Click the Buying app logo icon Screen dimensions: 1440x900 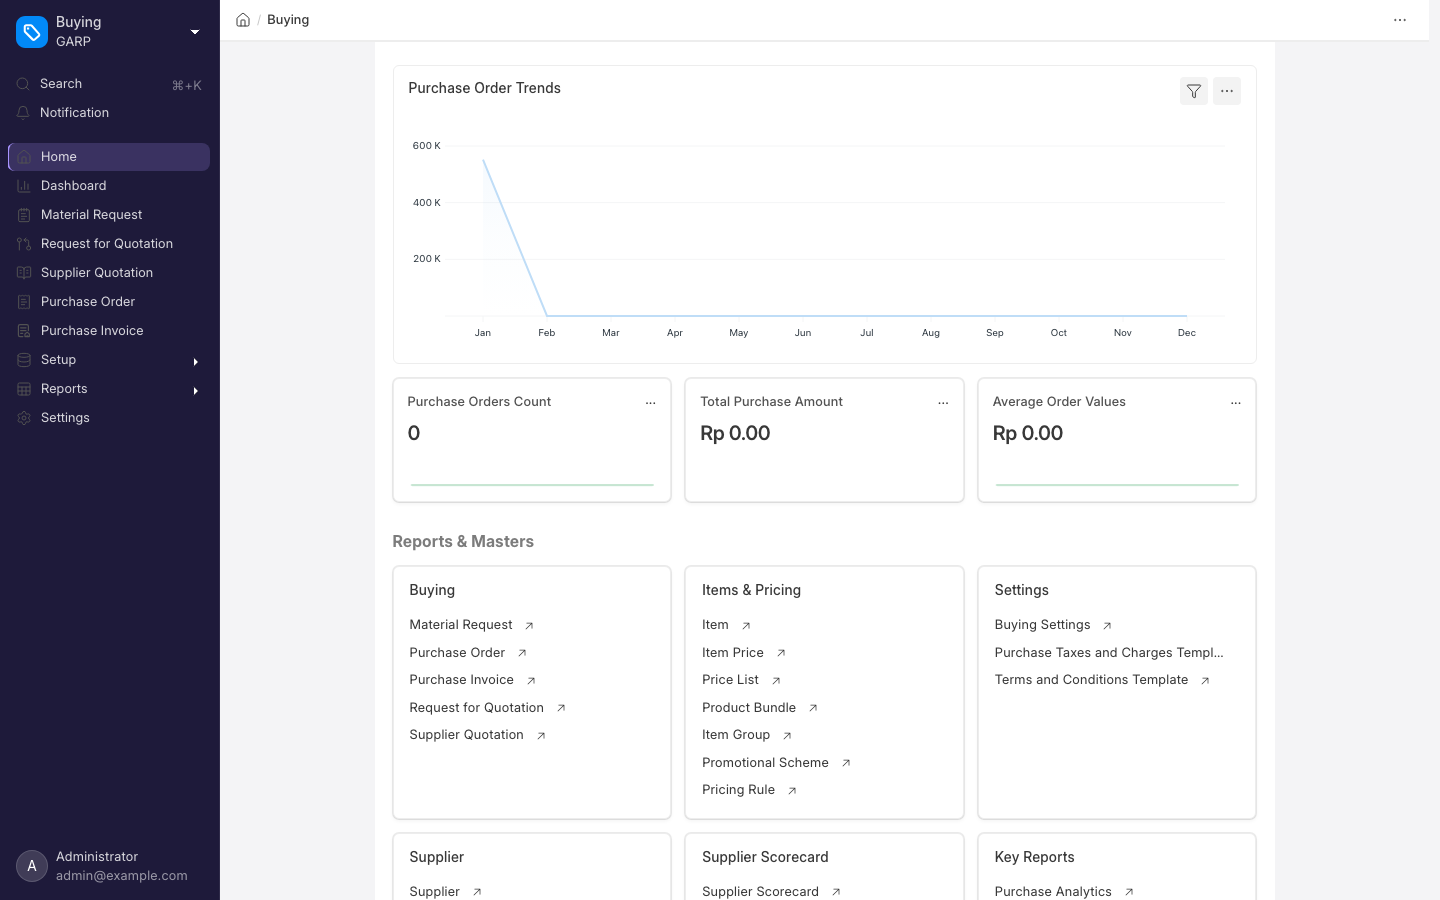click(32, 32)
